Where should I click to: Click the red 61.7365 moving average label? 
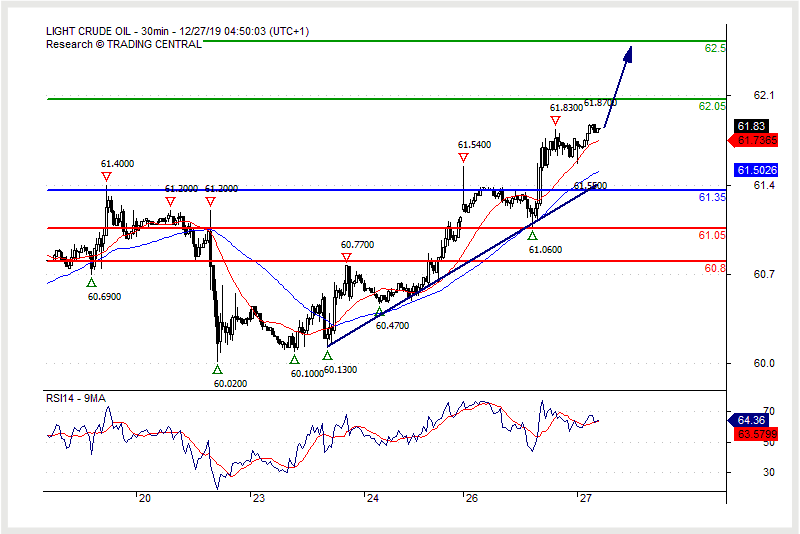(753, 140)
